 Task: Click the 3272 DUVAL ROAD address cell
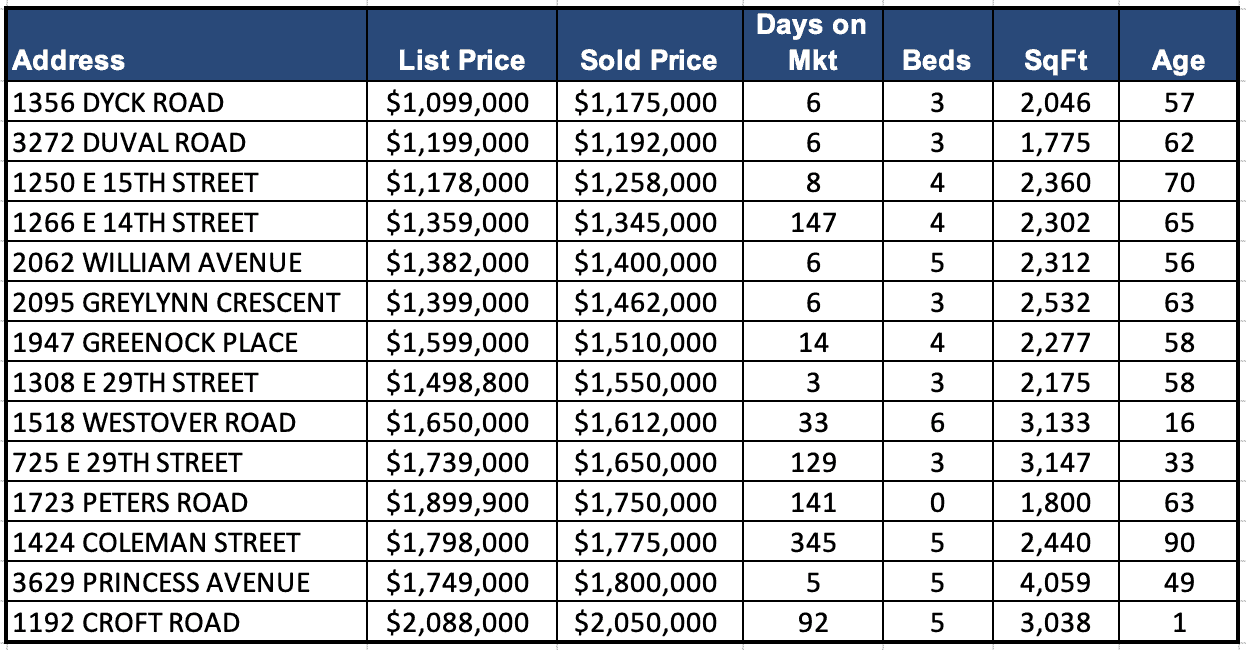[129, 142]
